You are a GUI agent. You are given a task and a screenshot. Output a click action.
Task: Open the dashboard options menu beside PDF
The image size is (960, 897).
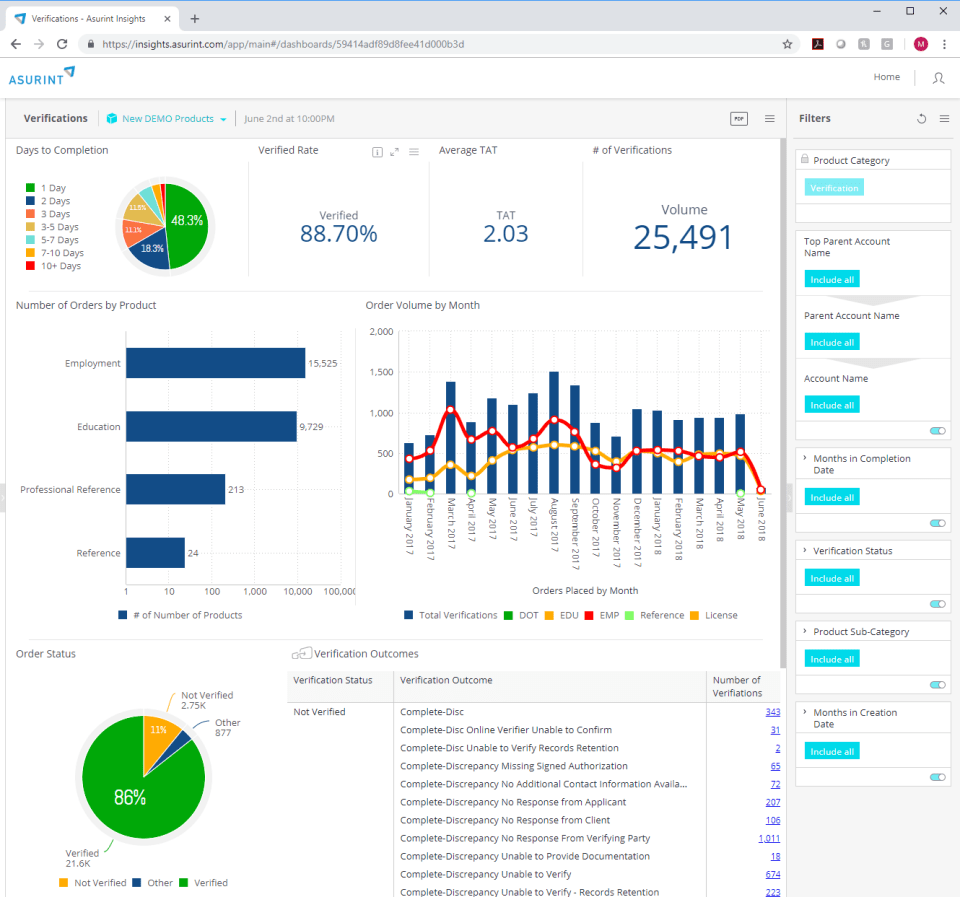click(x=769, y=118)
